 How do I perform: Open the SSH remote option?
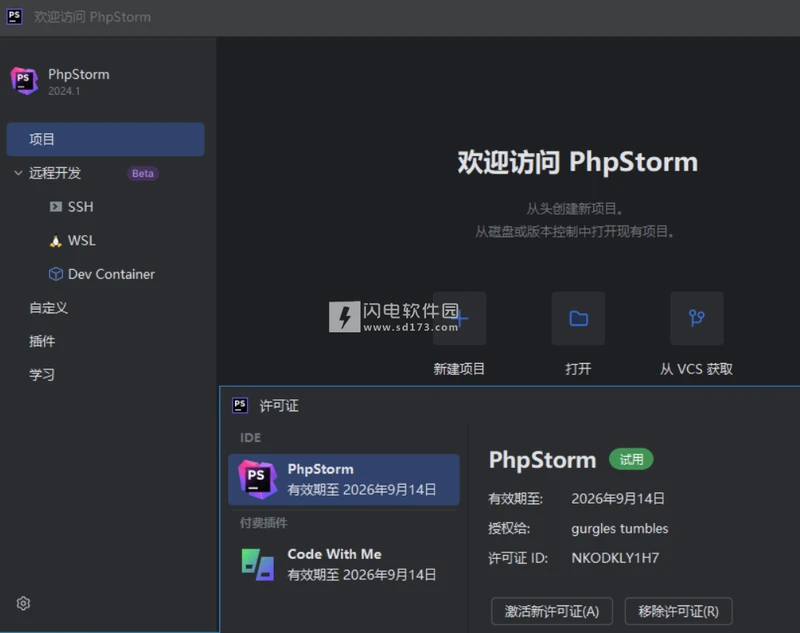point(81,207)
